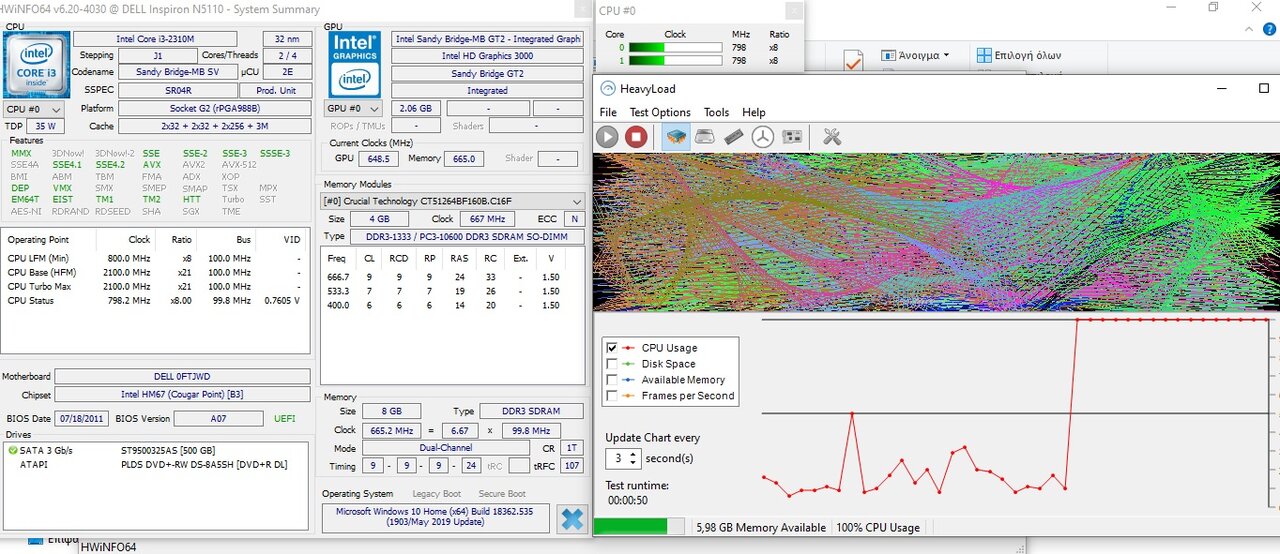Click the SATA 3 Gb/s green status indicator
Viewport: 1280px width, 554px height.
click(x=12, y=451)
